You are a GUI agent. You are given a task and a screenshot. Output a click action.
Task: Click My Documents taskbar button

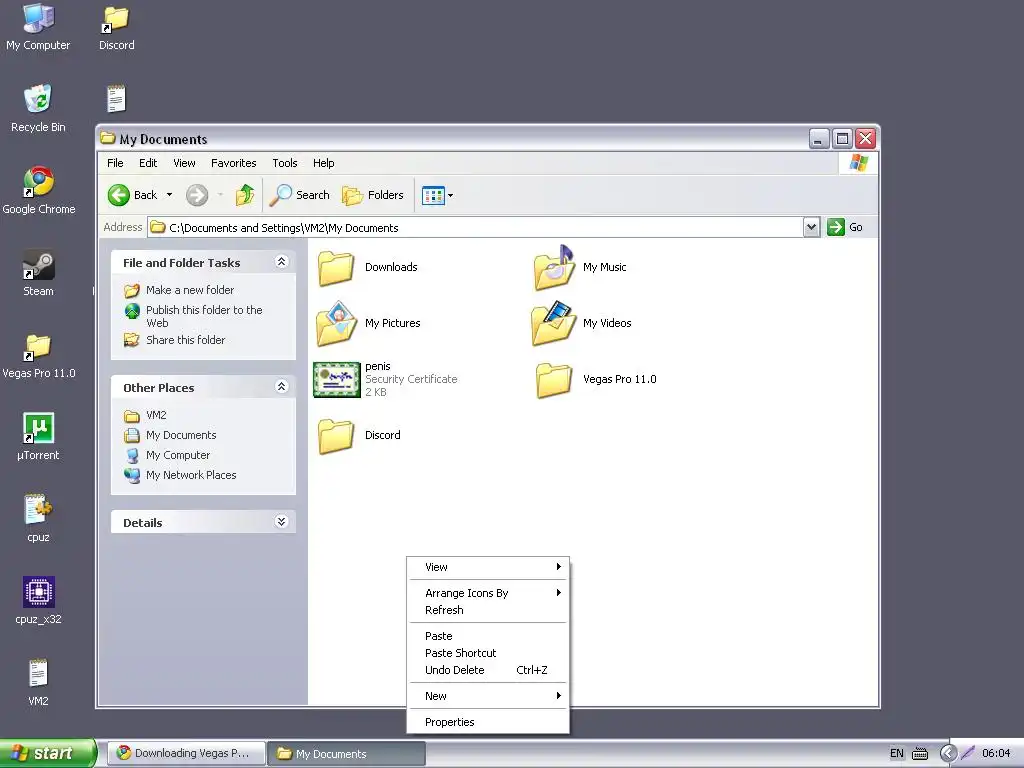[x=347, y=754]
